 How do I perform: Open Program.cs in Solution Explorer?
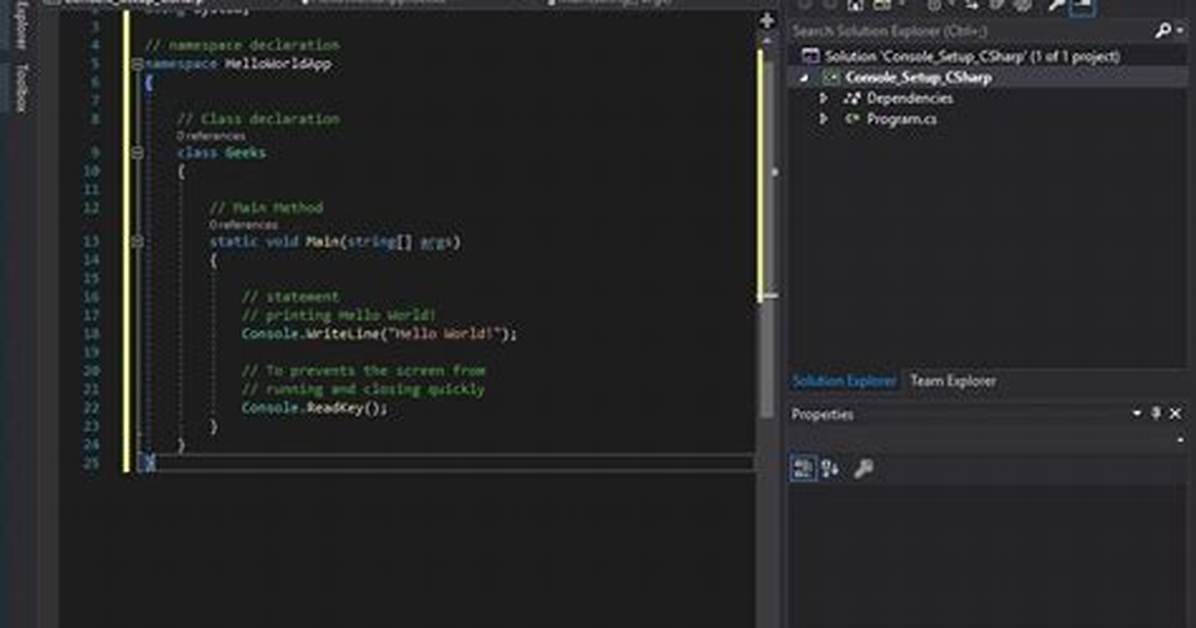point(902,119)
